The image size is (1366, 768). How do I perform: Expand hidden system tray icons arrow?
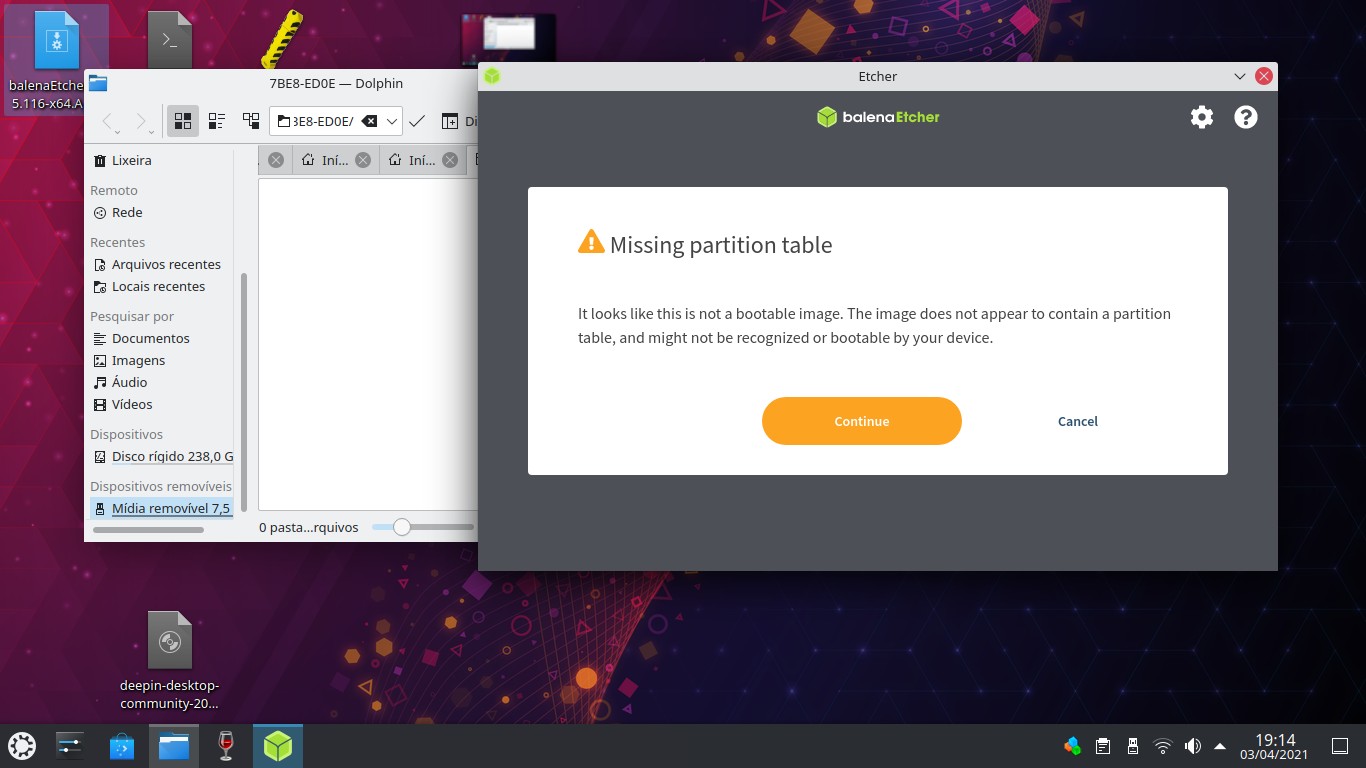[x=1220, y=746]
